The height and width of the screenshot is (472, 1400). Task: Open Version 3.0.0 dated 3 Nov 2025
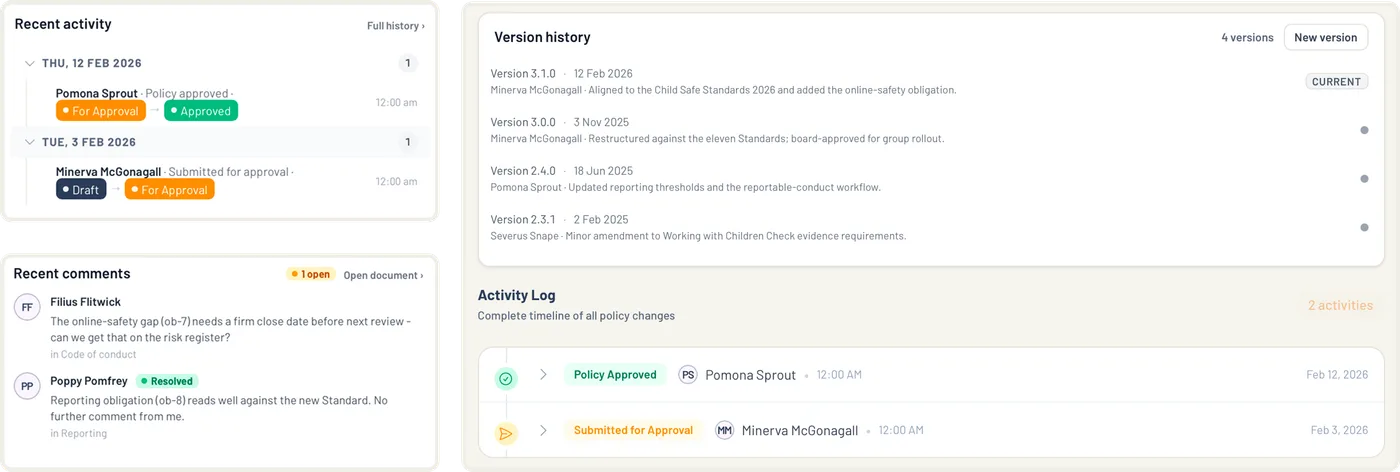pos(928,130)
